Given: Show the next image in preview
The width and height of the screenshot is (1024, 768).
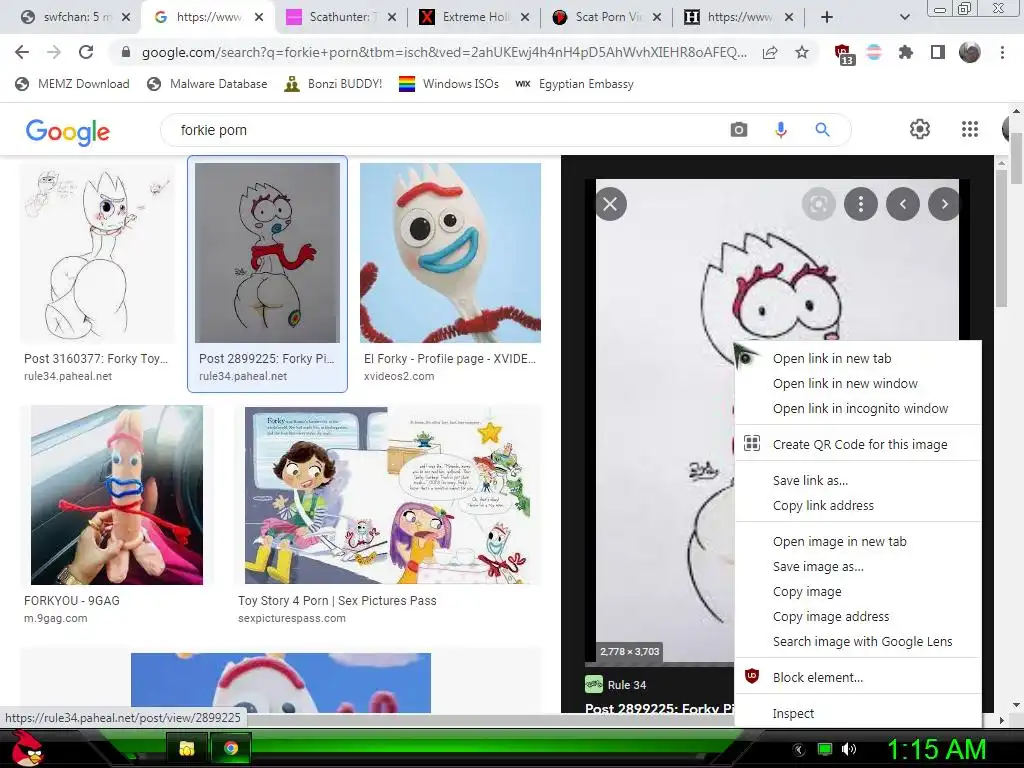Looking at the screenshot, I should (944, 204).
